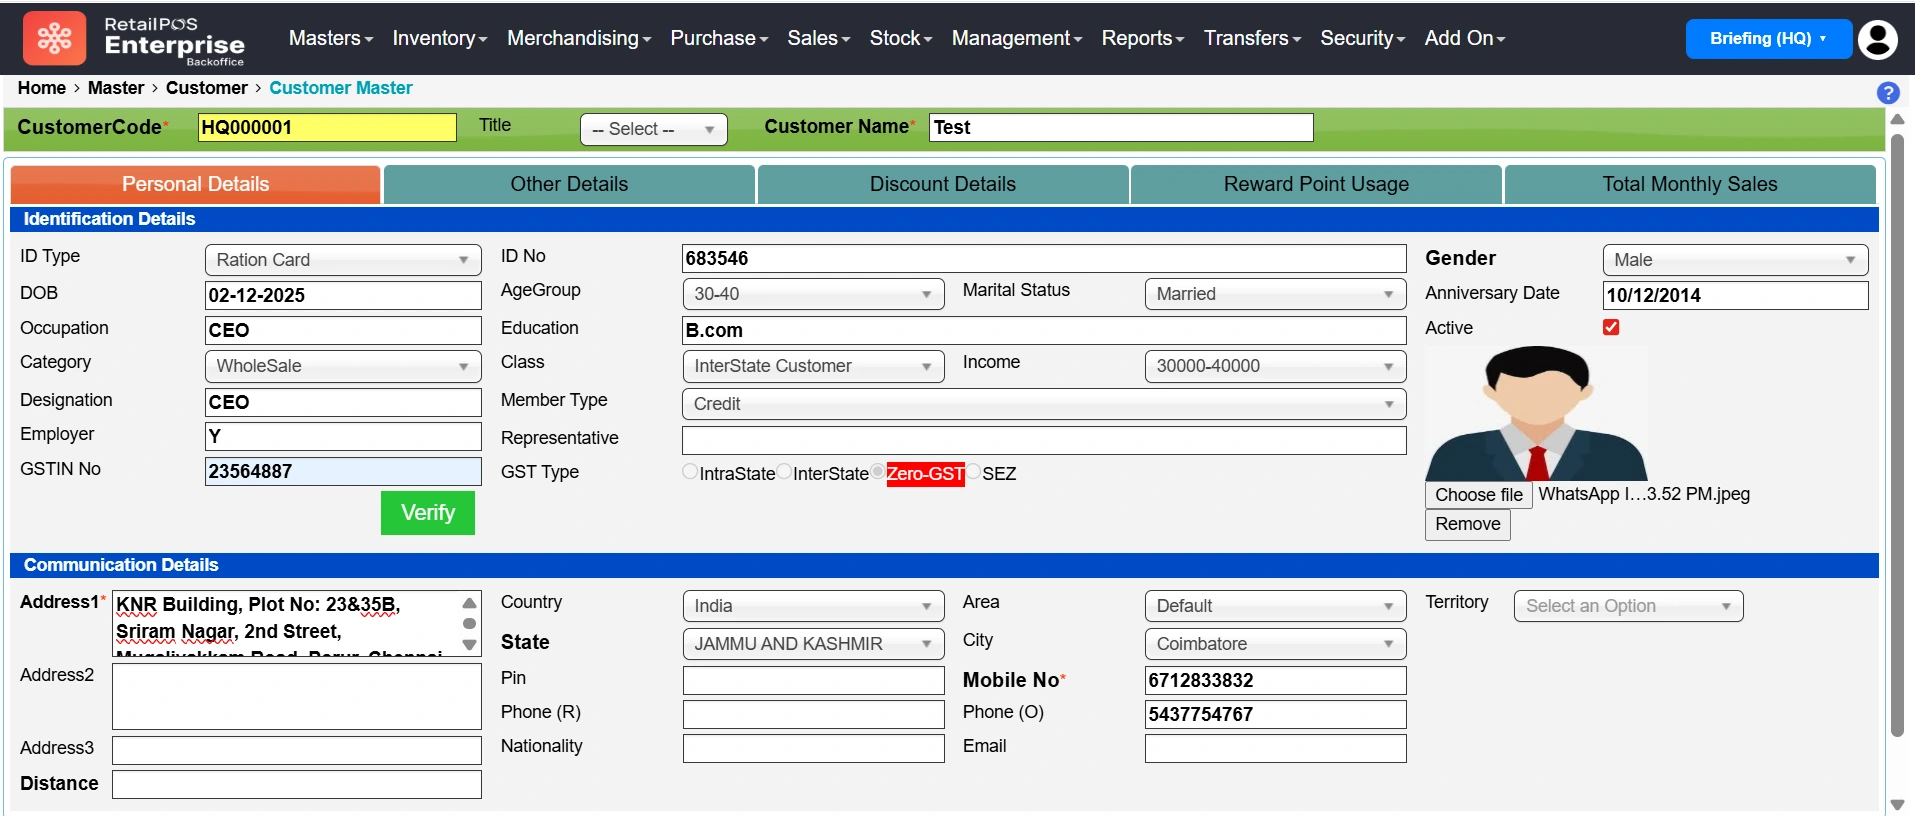Click Address1 textarea scroll down arrow
This screenshot has width=1915, height=817.
469,645
